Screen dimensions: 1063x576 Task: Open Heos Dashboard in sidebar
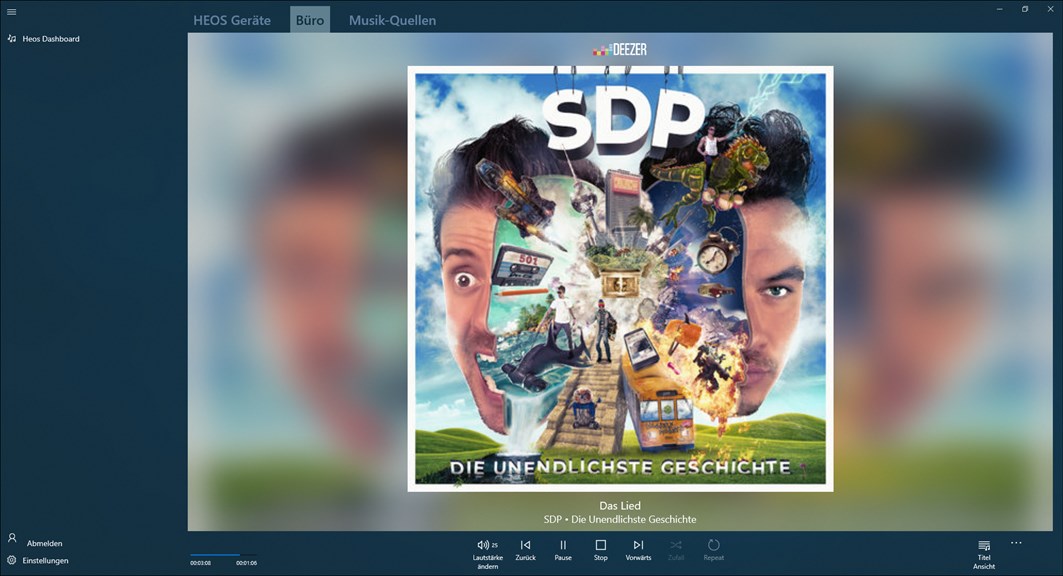tap(43, 39)
